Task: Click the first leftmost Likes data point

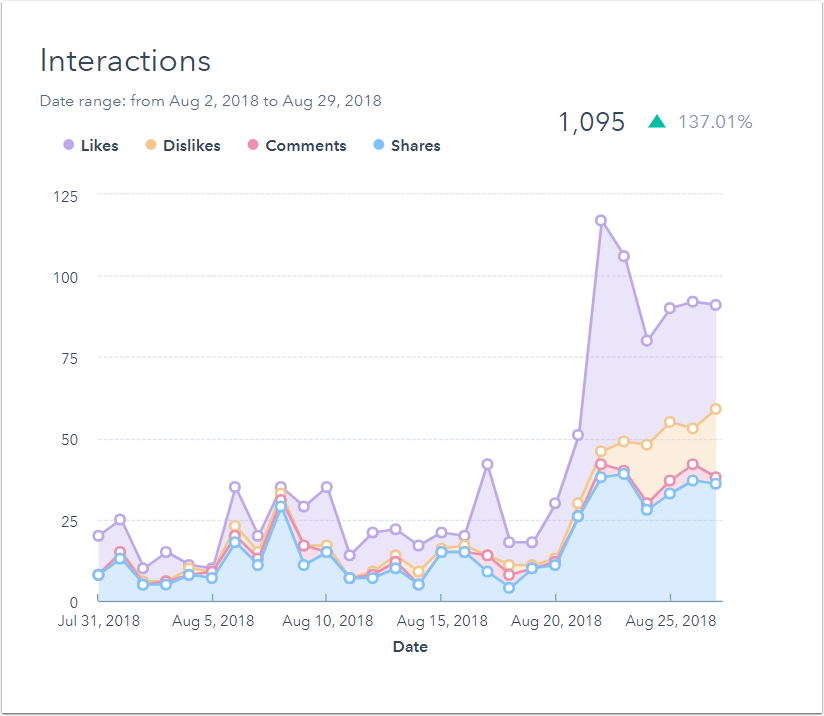Action: pyautogui.click(x=98, y=536)
